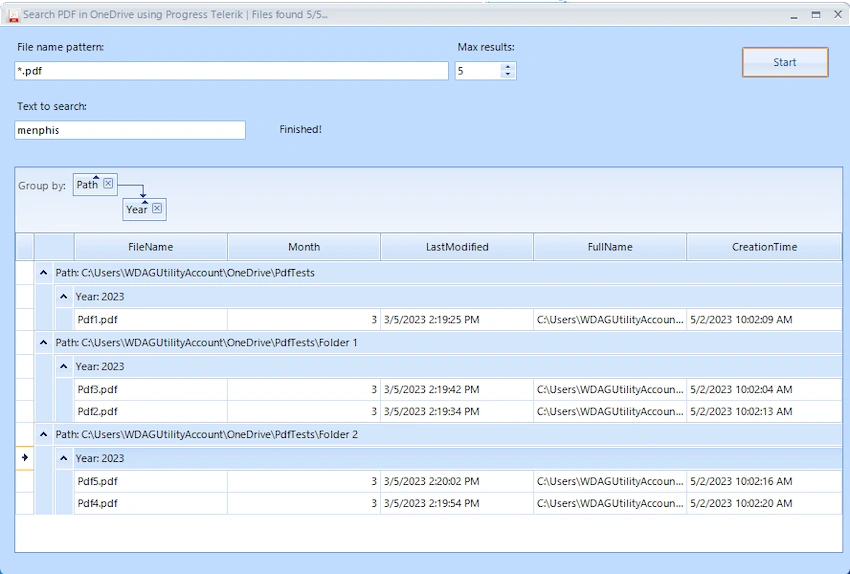Select the Pdf3.pdf file name cell
Screen dimensions: 850x574
[x=151, y=389]
